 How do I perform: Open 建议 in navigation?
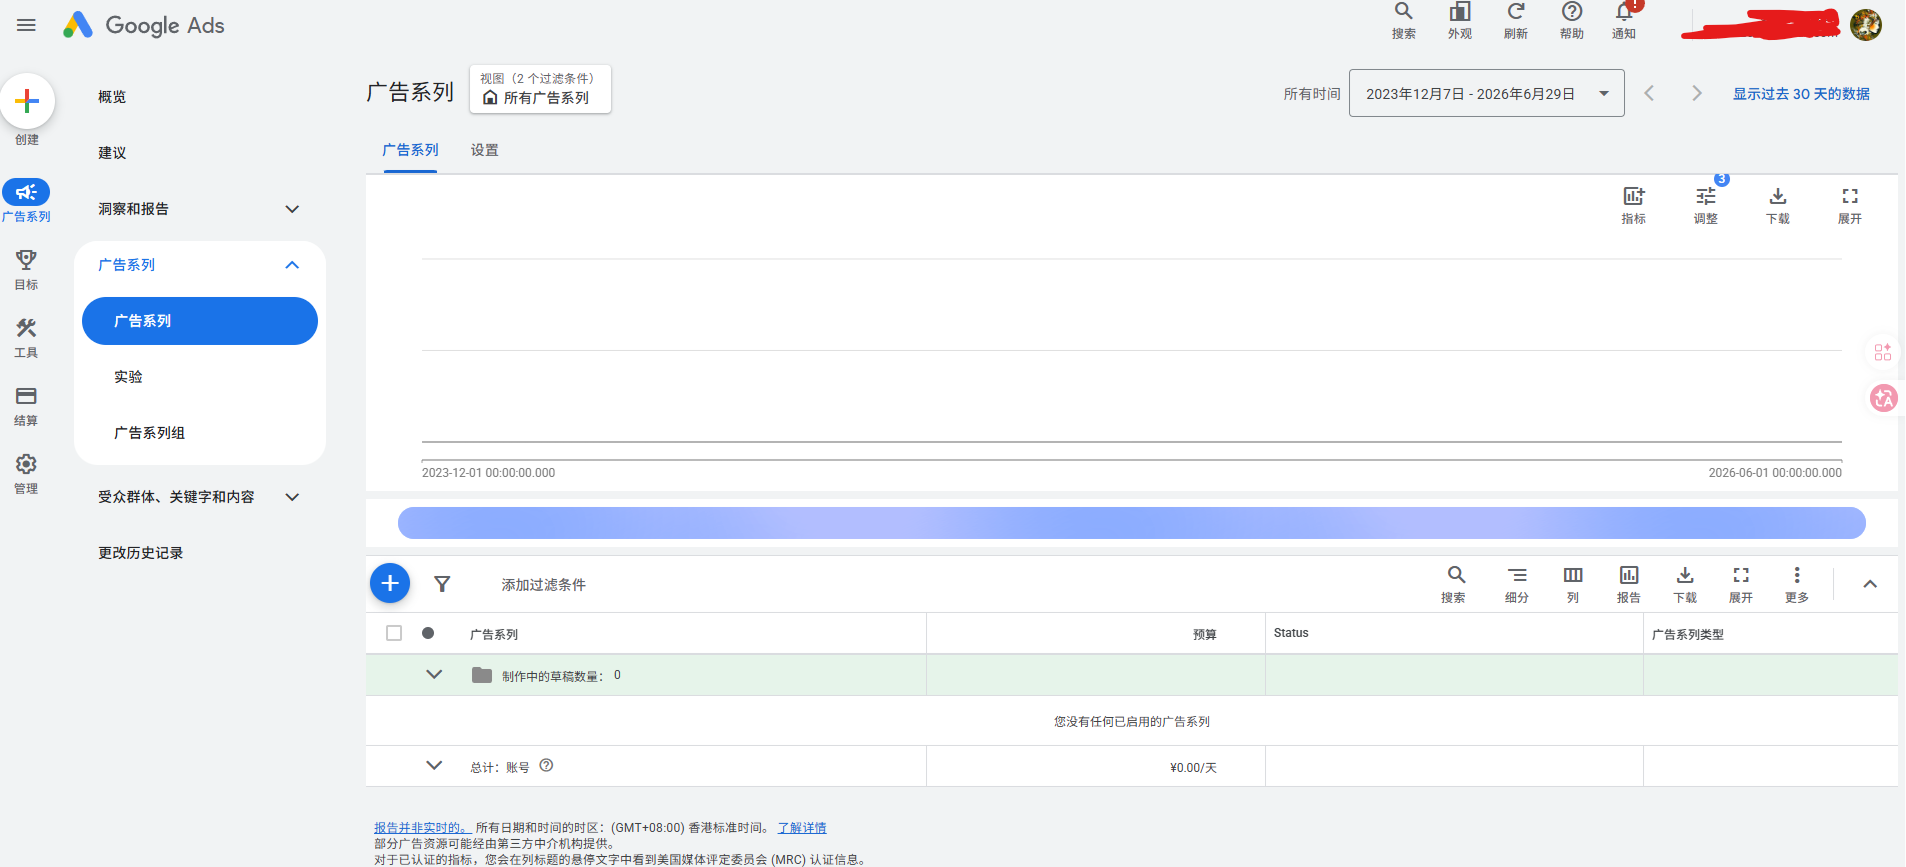112,153
